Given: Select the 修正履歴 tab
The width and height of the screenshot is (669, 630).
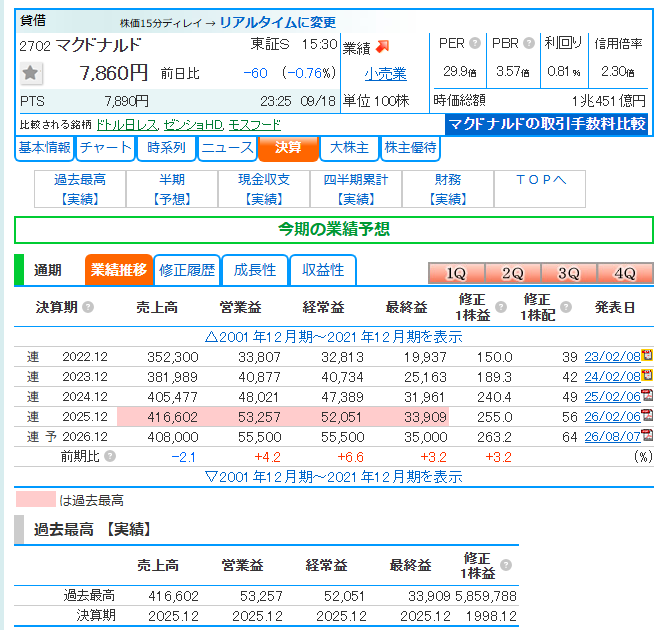Looking at the screenshot, I should (x=186, y=270).
